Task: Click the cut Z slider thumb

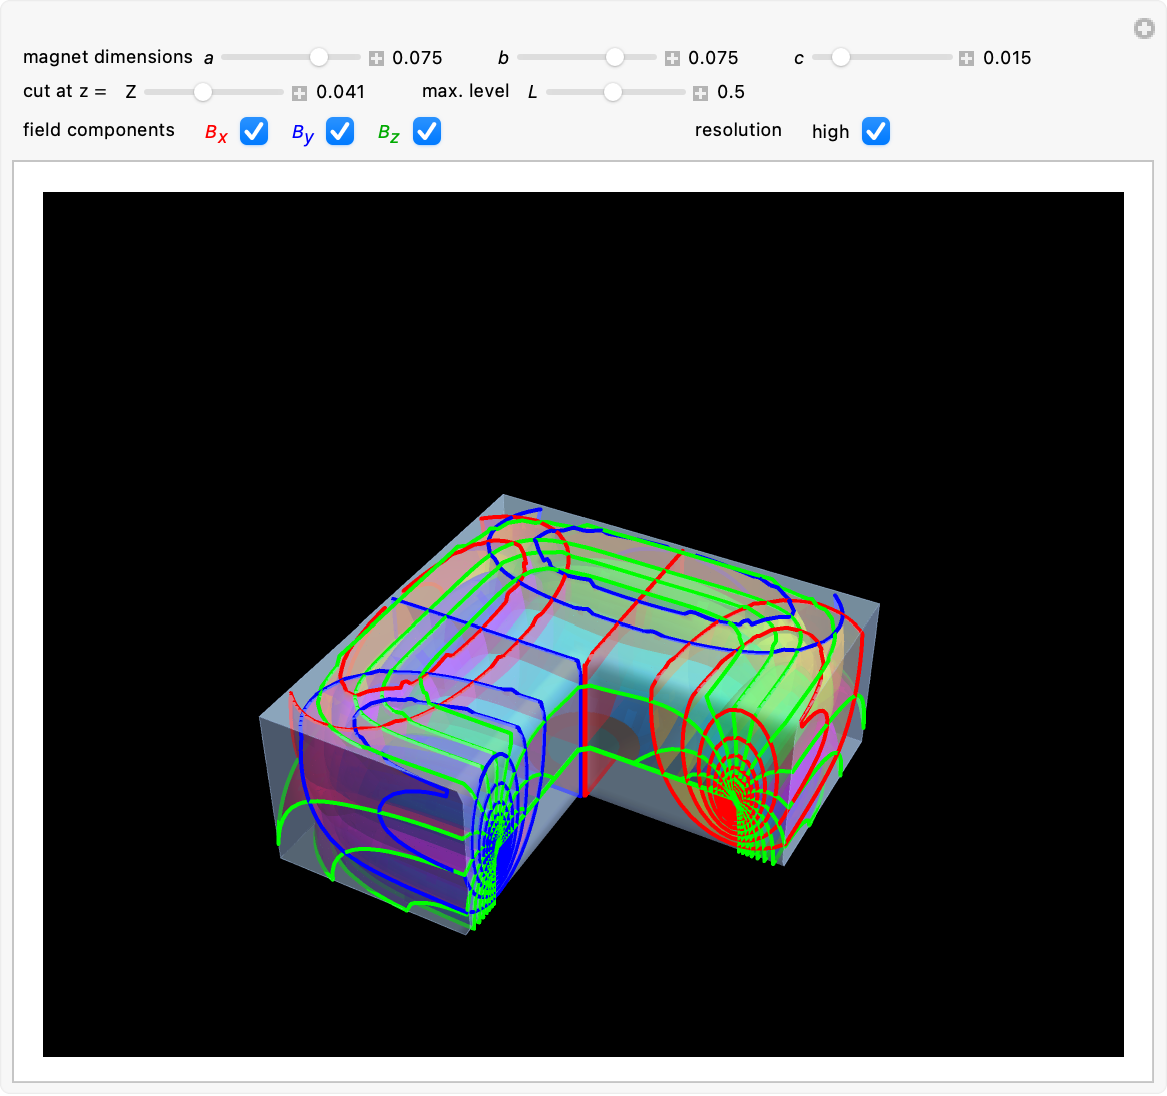Action: [x=203, y=92]
